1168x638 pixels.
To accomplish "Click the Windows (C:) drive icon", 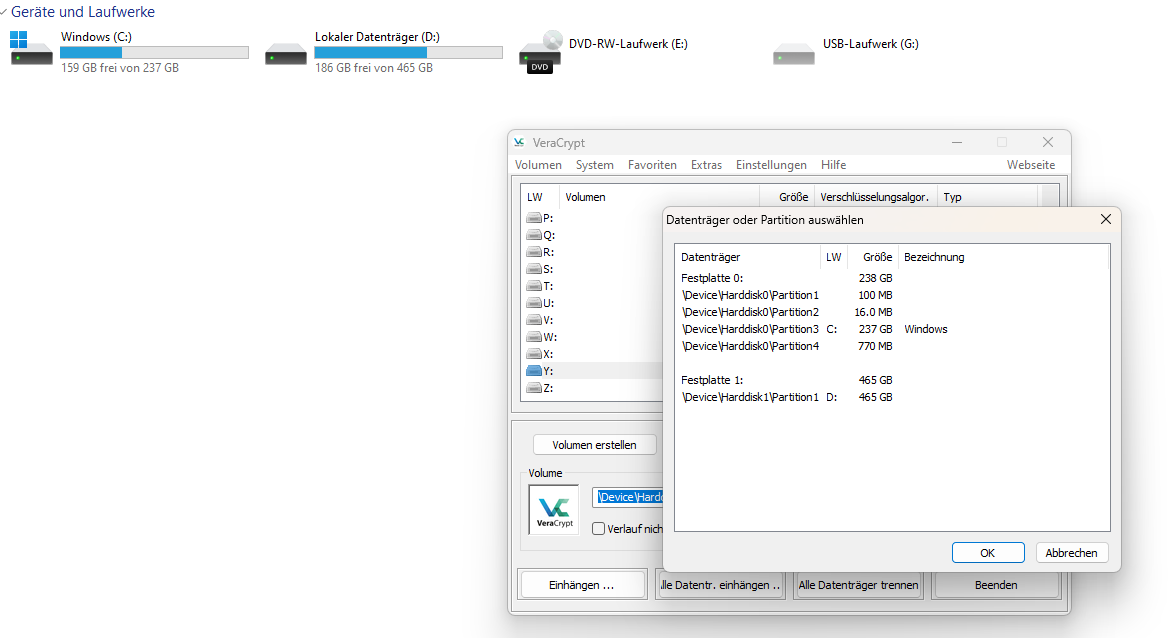I will (x=31, y=48).
